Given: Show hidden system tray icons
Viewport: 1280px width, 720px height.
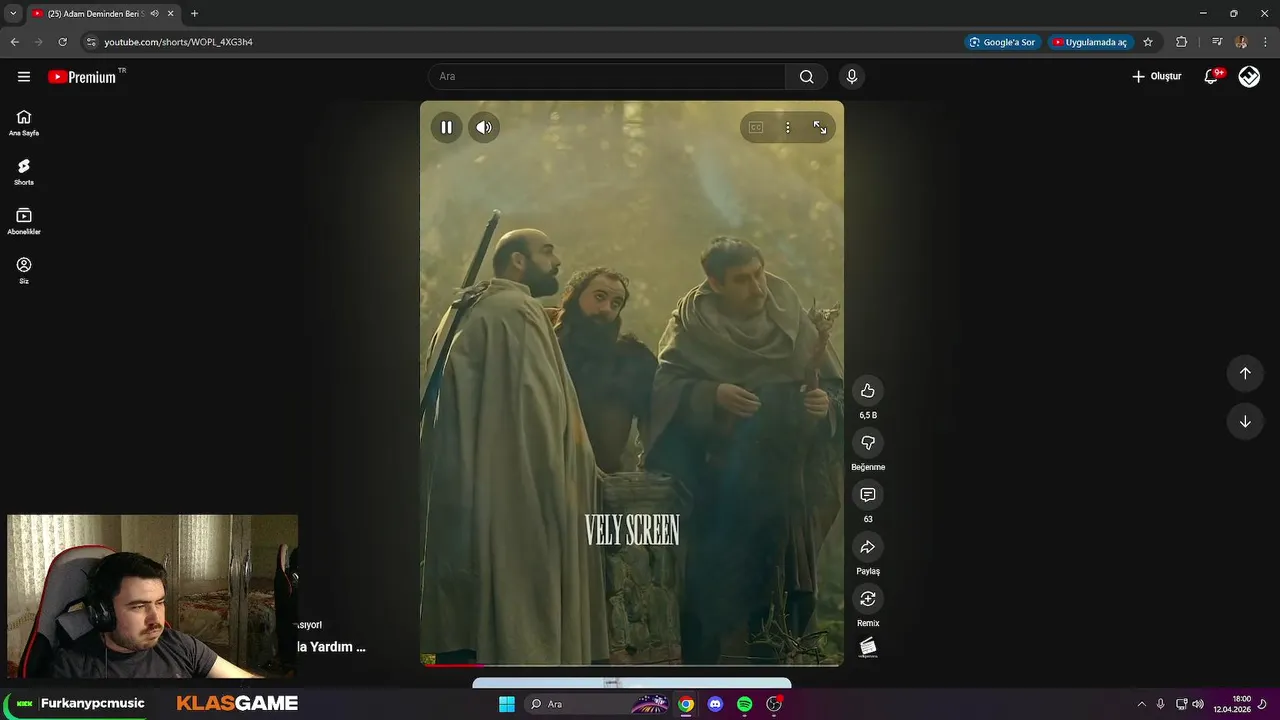Looking at the screenshot, I should tap(1141, 704).
